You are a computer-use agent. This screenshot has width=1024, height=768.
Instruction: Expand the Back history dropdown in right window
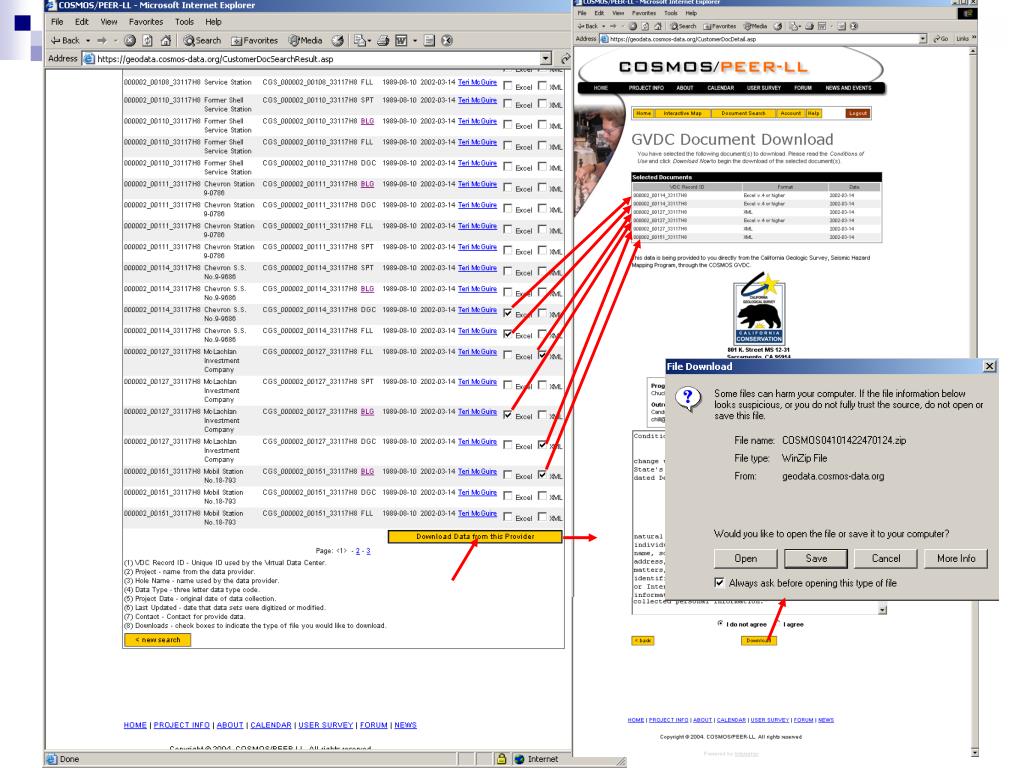click(x=603, y=26)
